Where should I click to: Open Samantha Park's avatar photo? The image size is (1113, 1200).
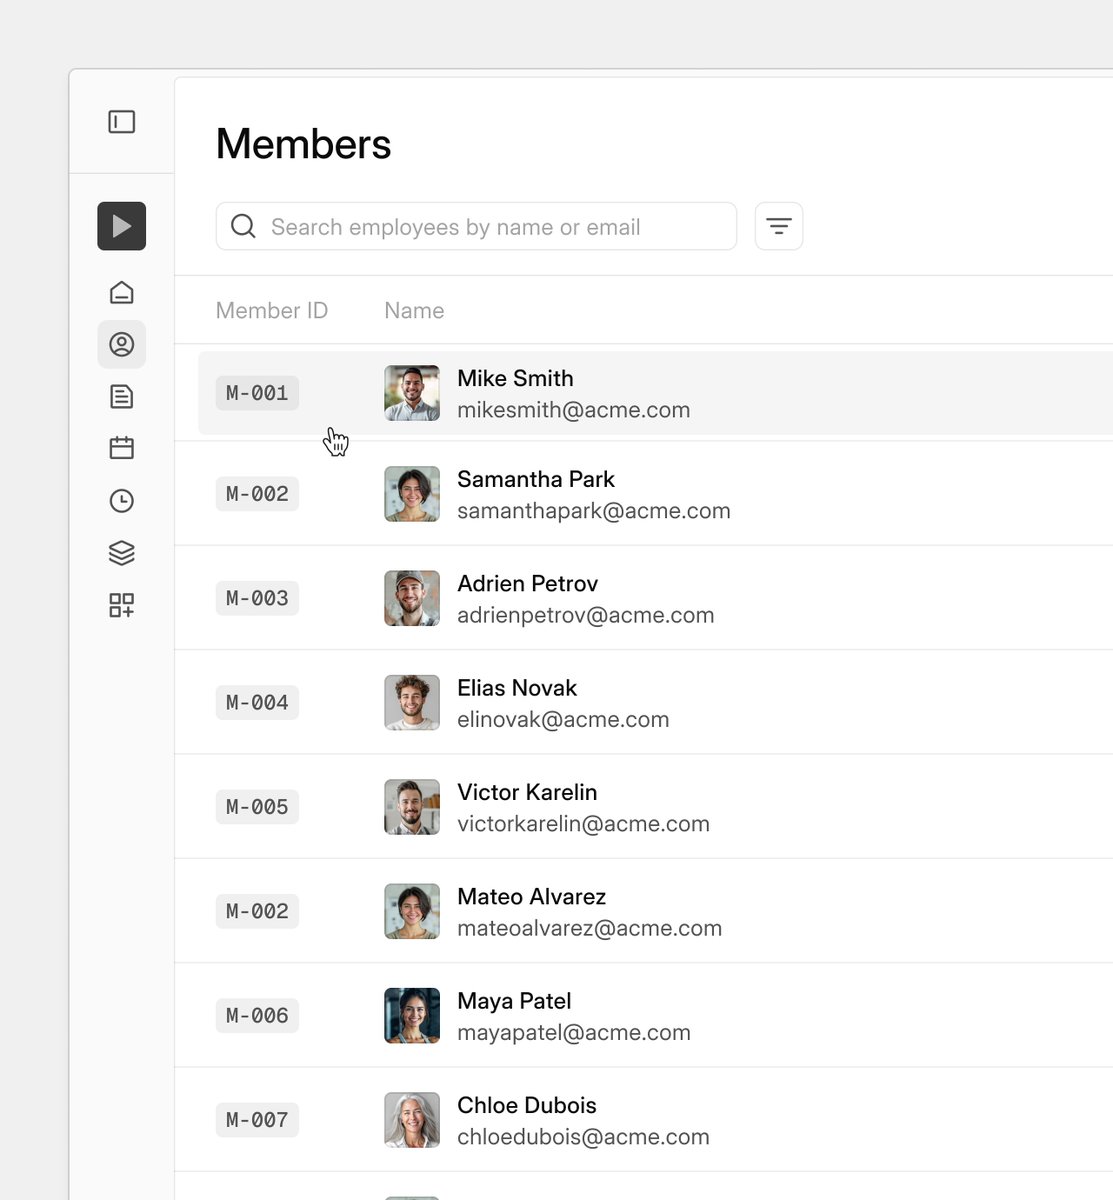[412, 494]
